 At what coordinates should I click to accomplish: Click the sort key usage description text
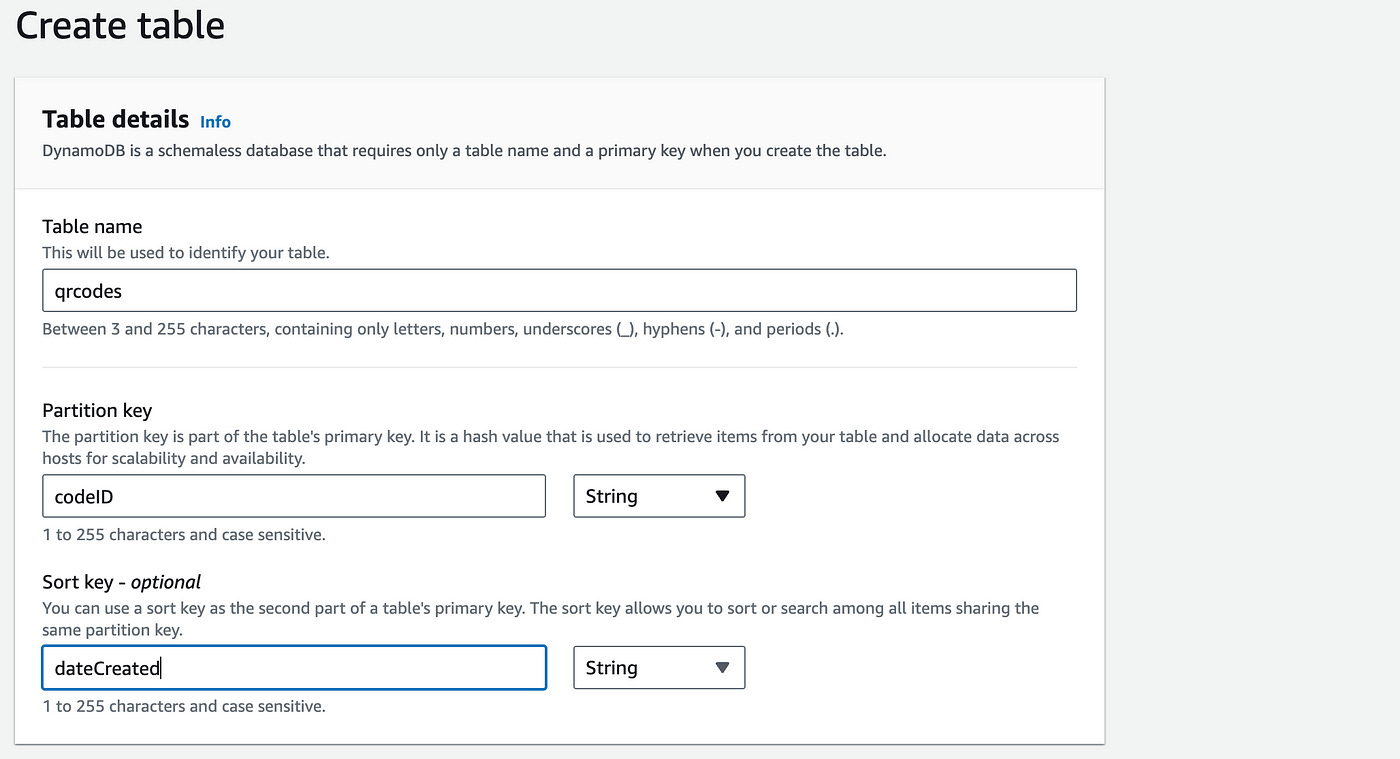click(x=540, y=619)
